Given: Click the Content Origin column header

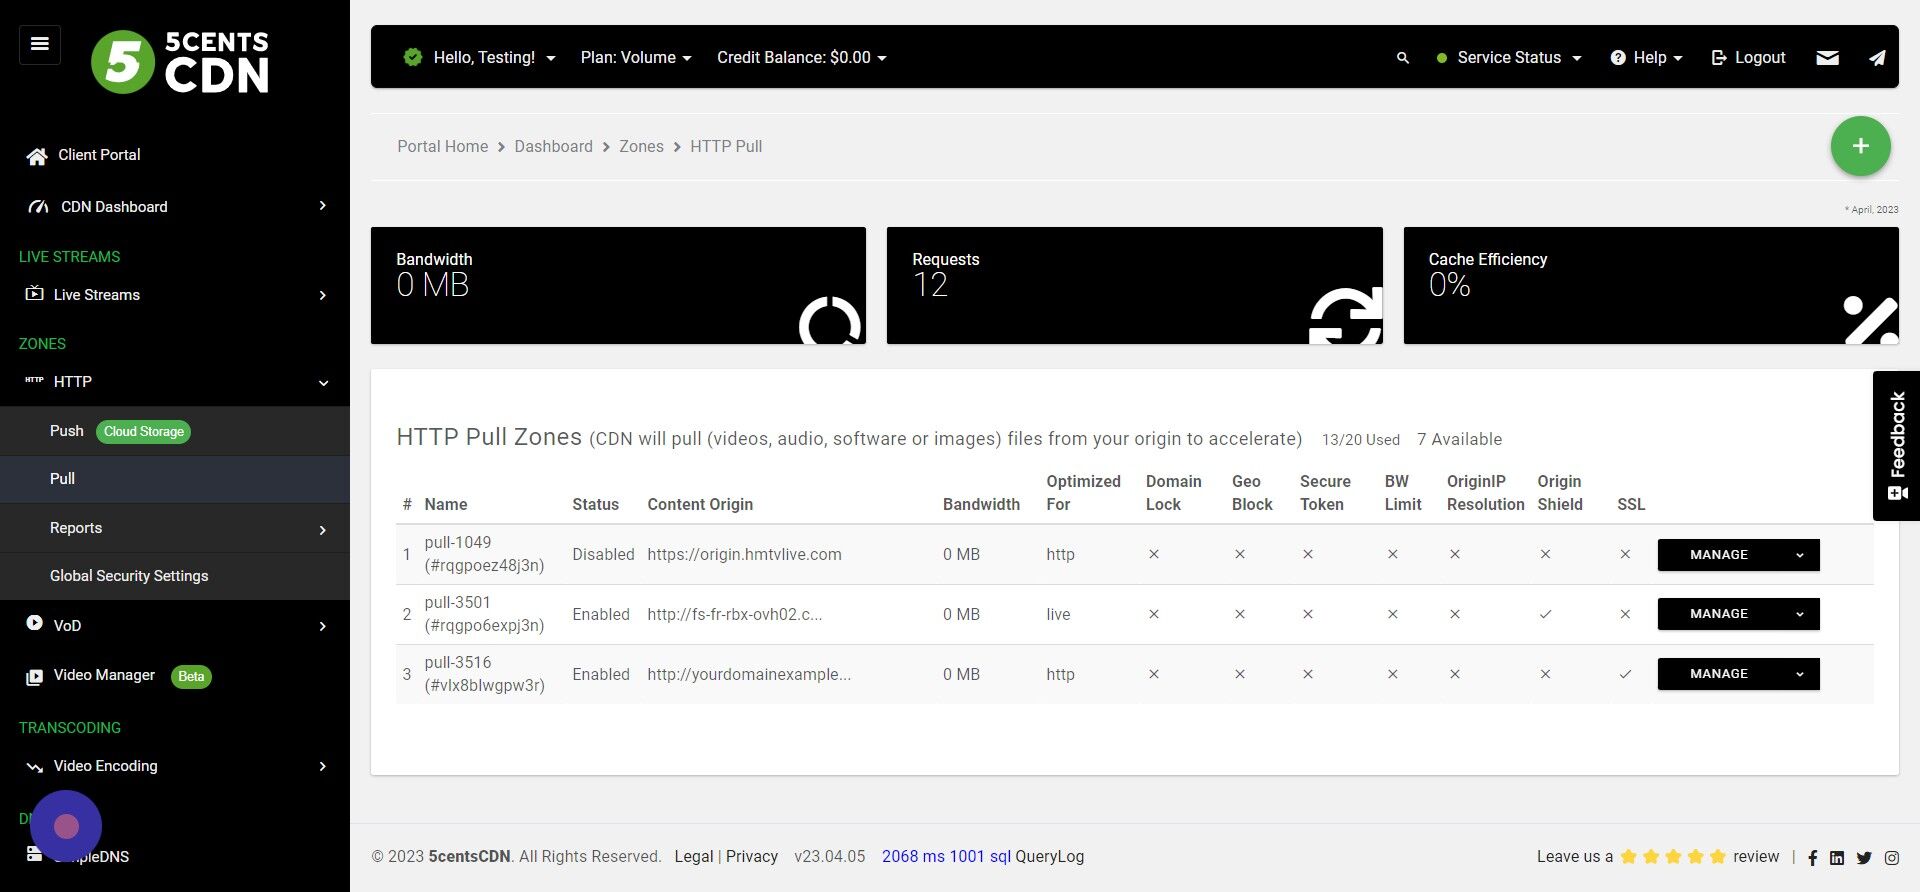Looking at the screenshot, I should [700, 505].
